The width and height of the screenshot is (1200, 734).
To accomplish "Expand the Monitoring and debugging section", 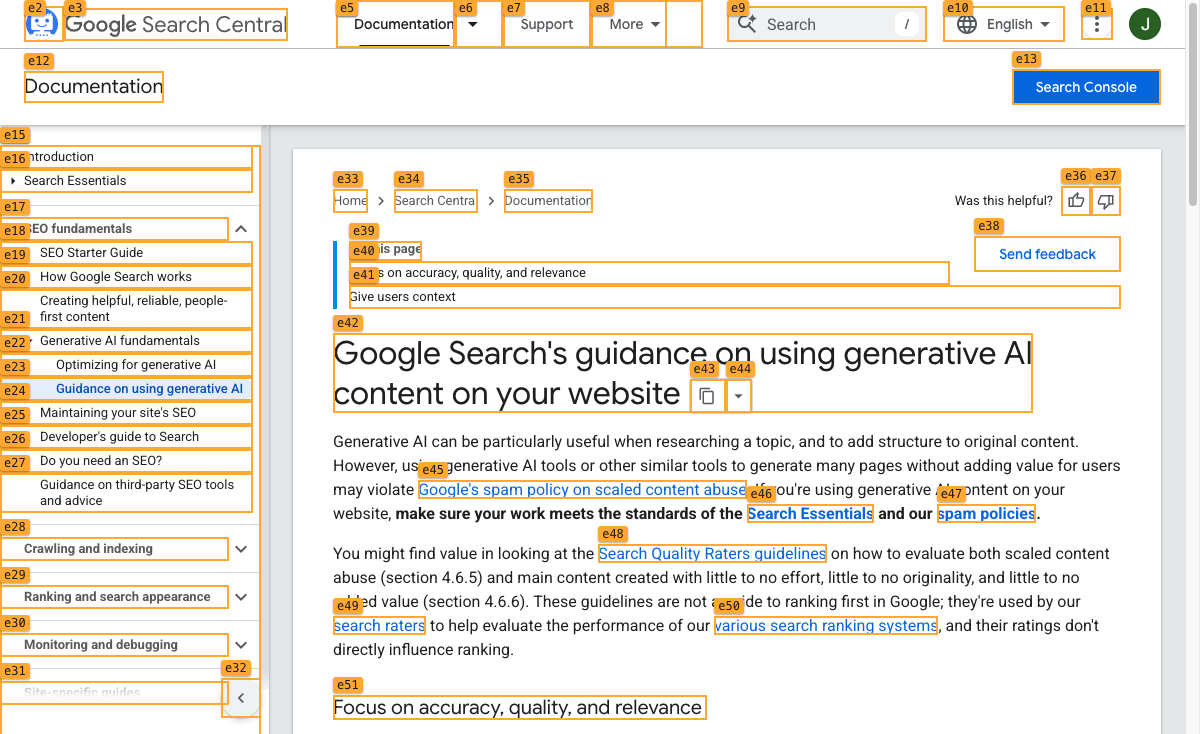I will [241, 645].
